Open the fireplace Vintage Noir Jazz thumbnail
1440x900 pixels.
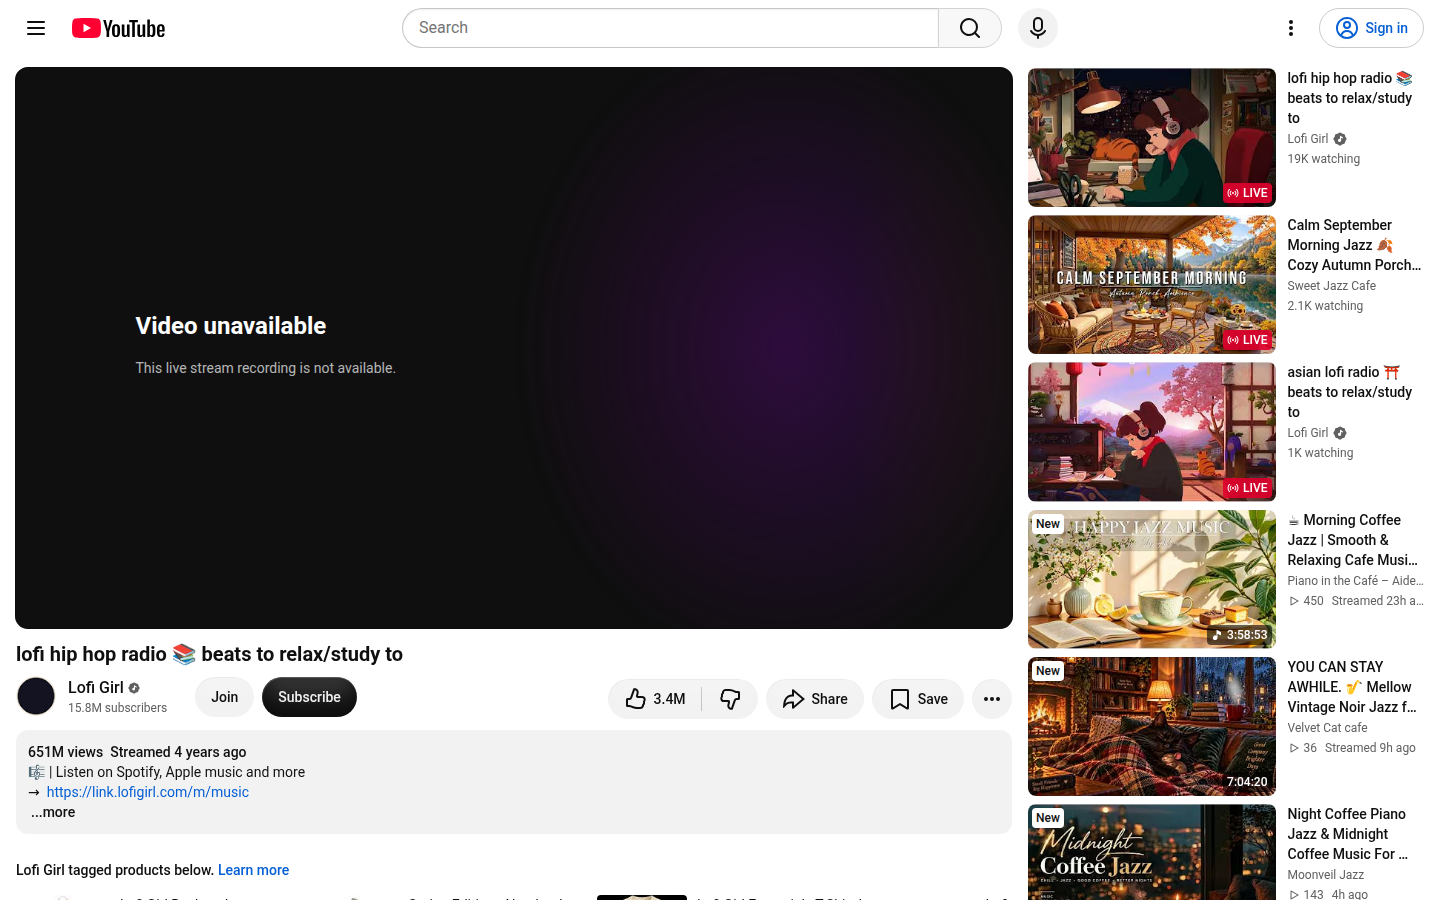(x=1152, y=726)
